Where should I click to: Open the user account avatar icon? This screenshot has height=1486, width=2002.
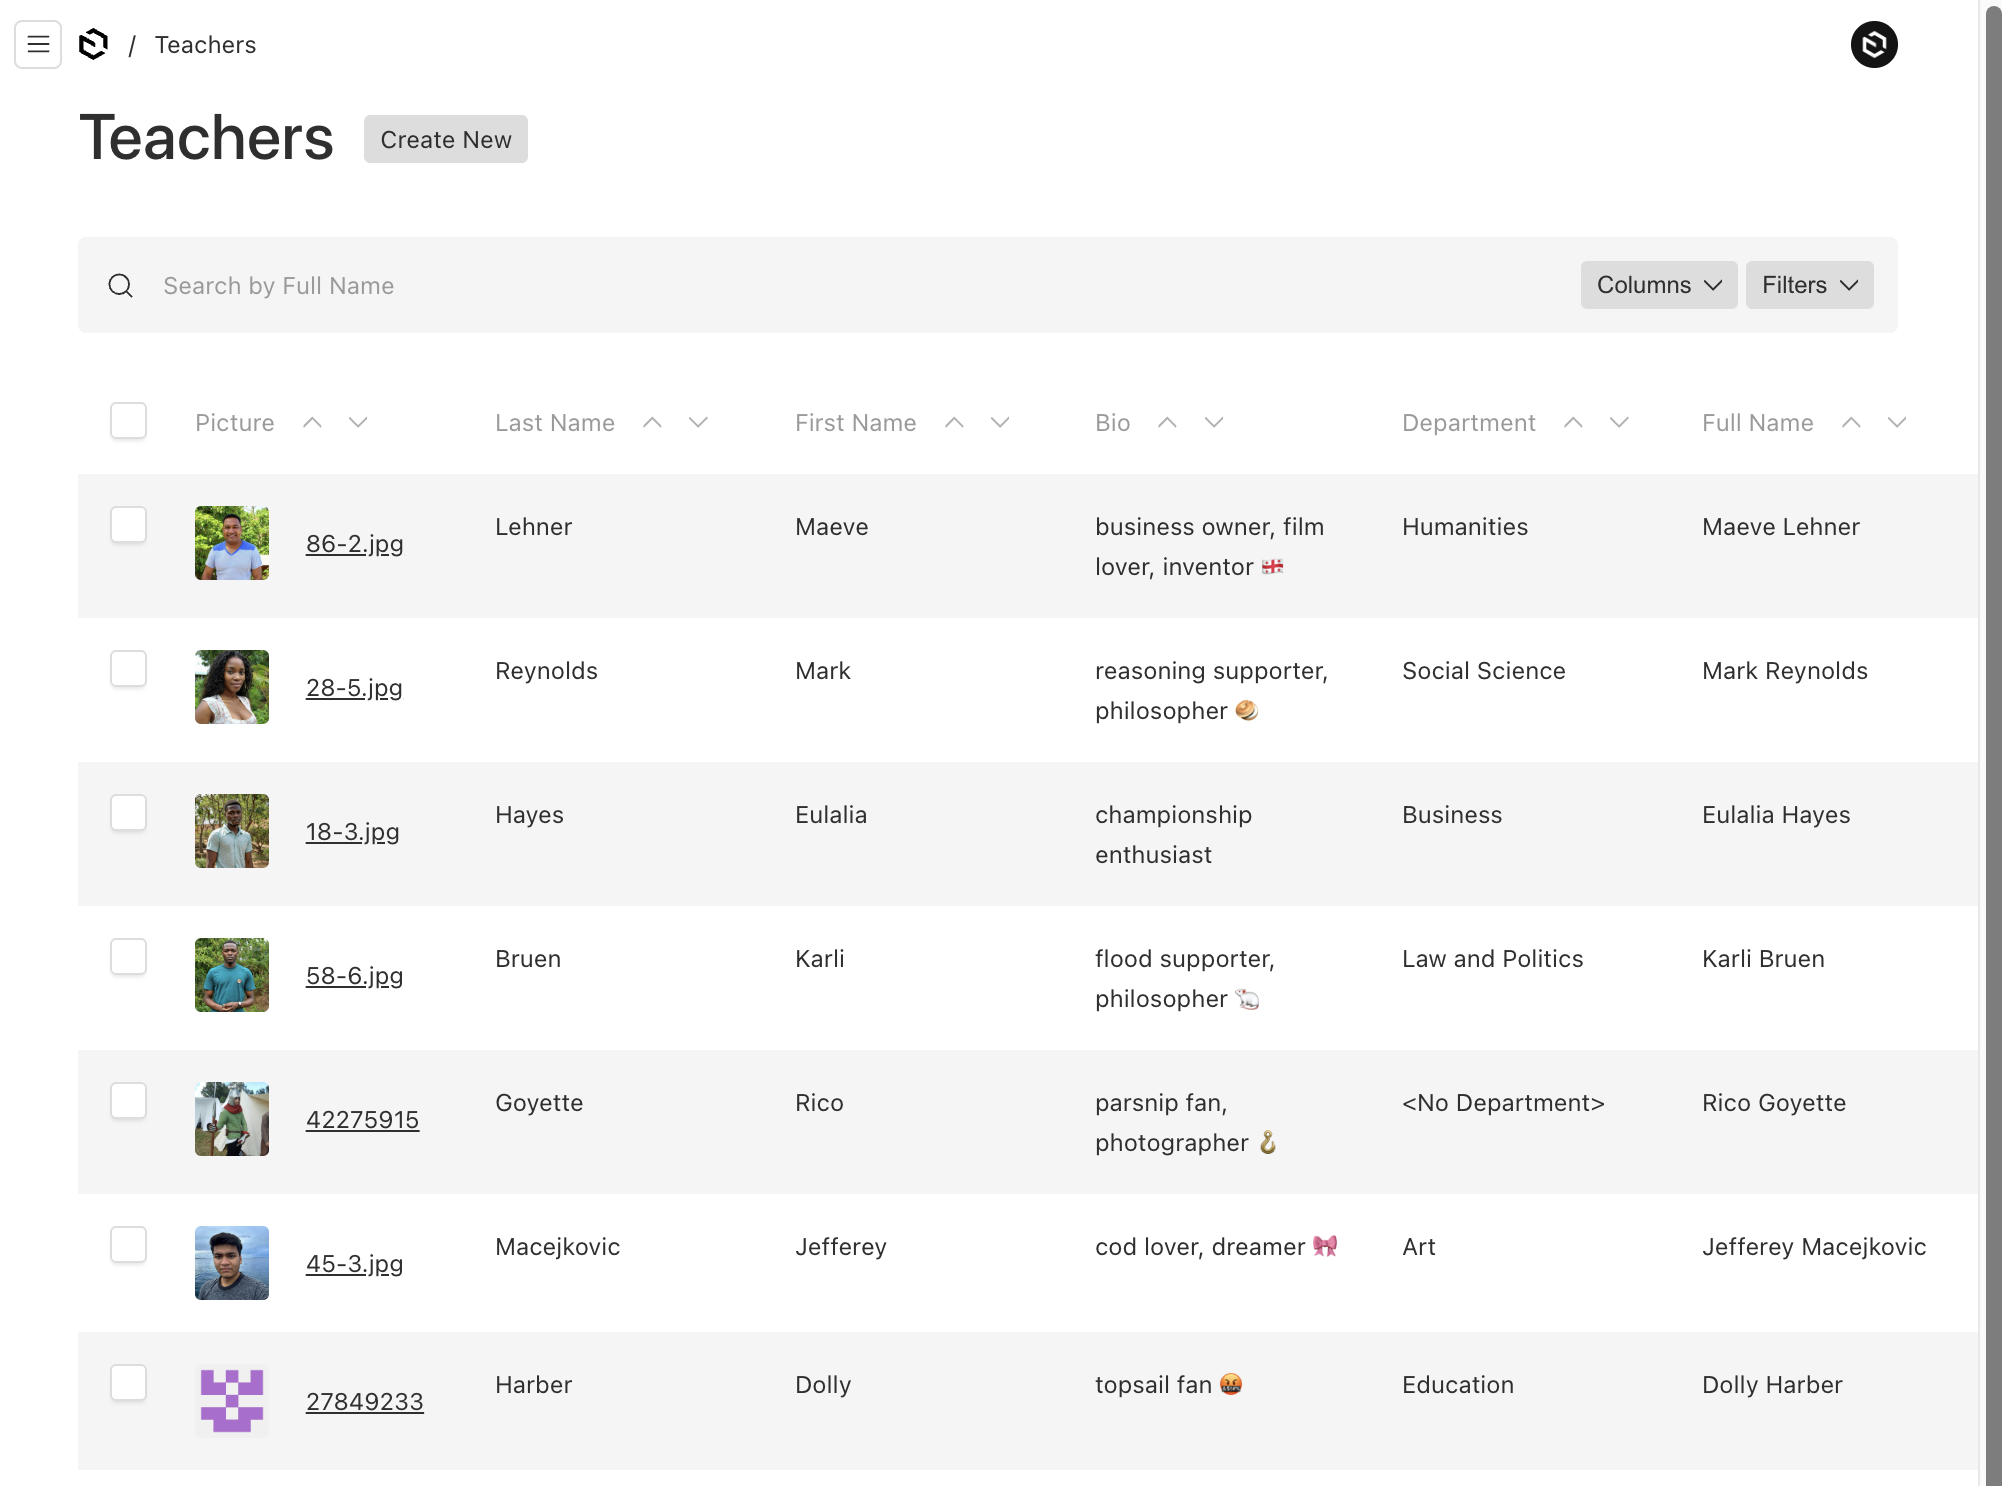1873,45
